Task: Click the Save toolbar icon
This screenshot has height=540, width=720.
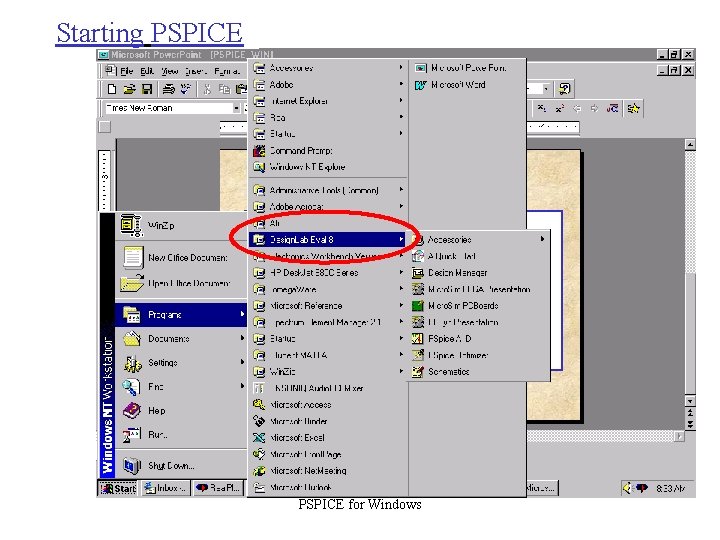Action: click(147, 89)
